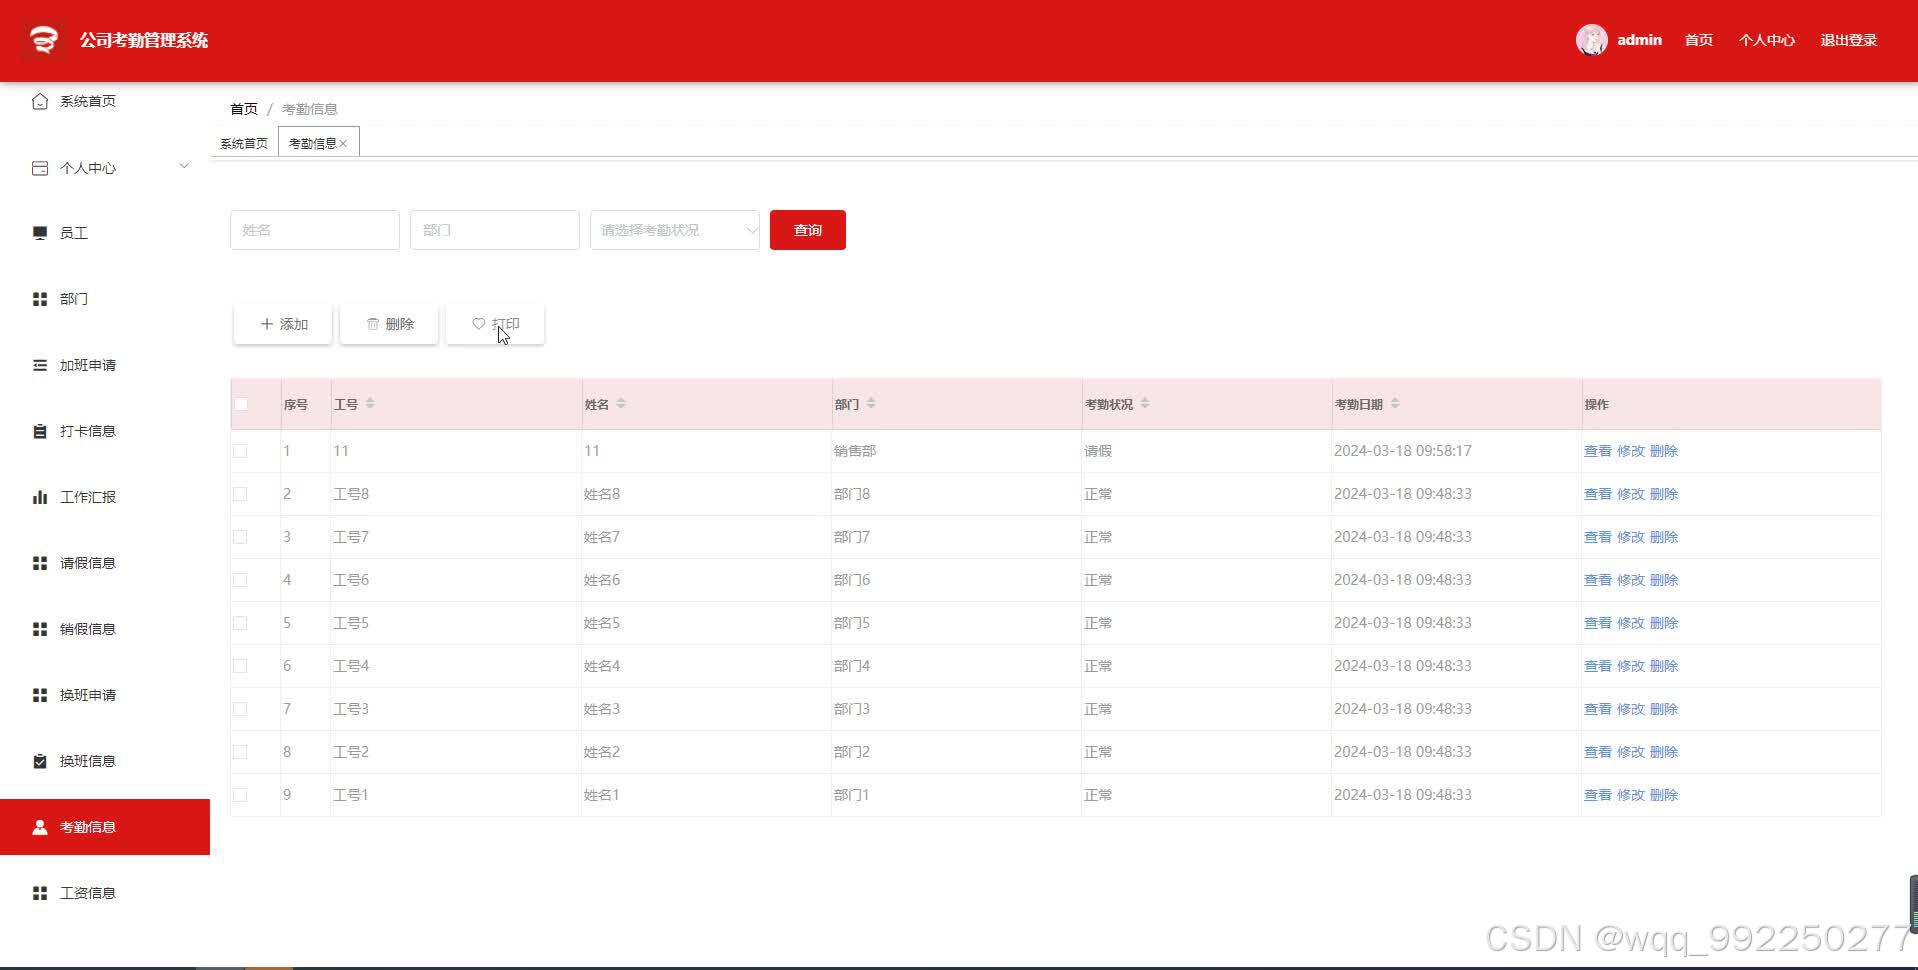The height and width of the screenshot is (970, 1918).
Task: Click the trash icon on 删除 button
Action: (x=373, y=324)
